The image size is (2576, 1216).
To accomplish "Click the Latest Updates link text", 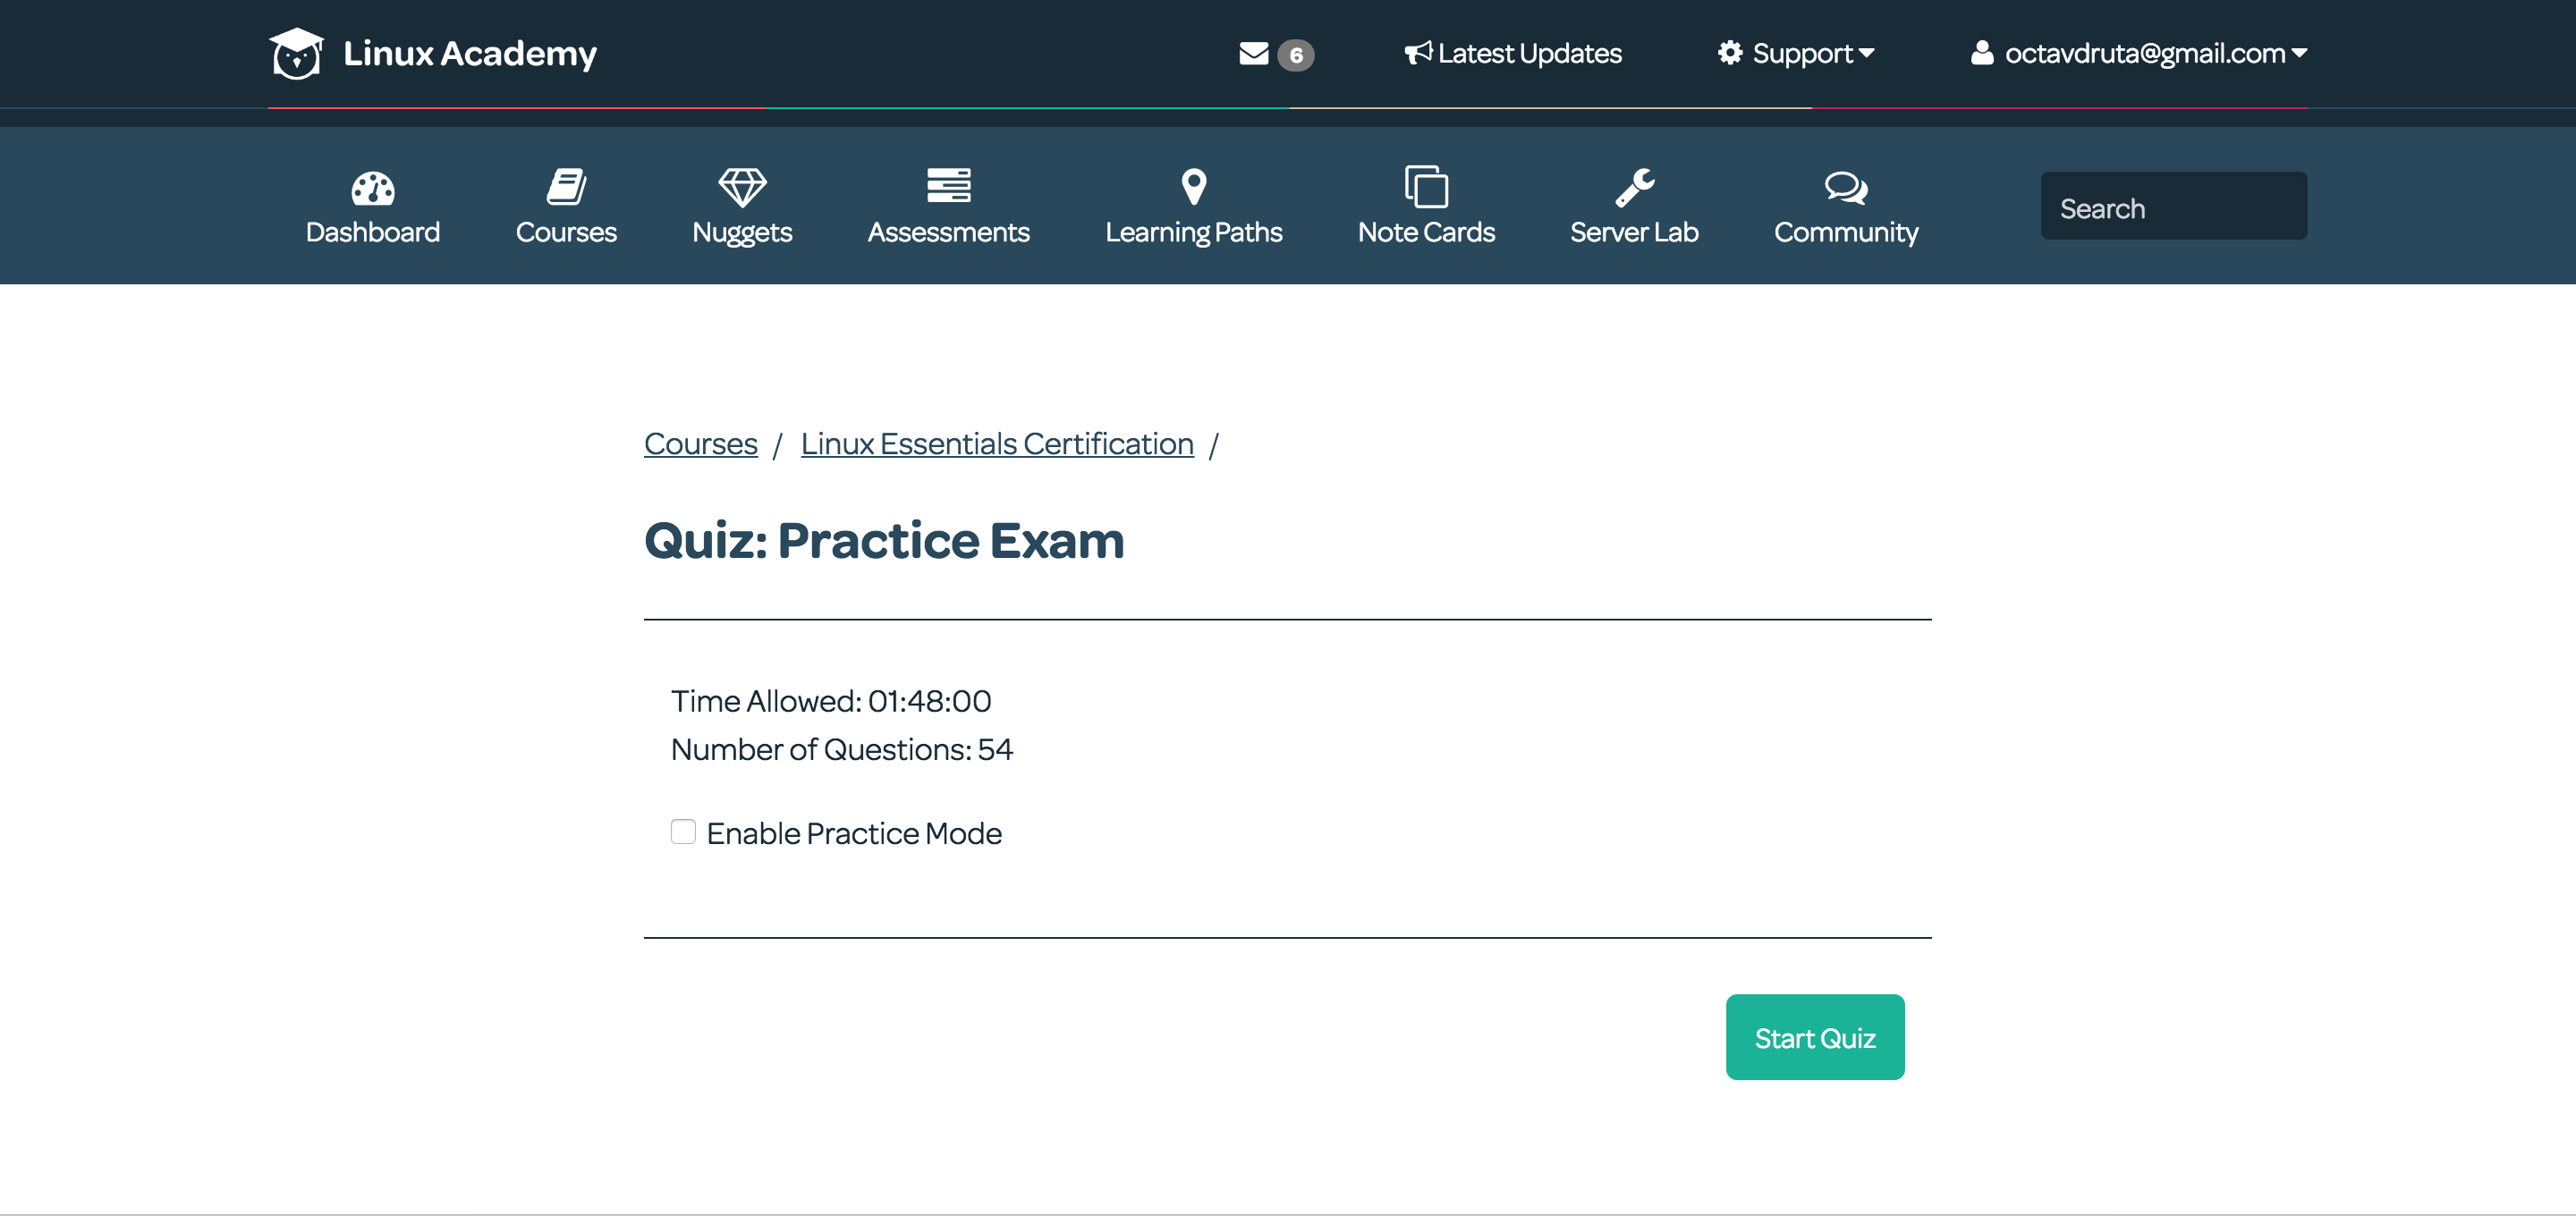I will [x=1530, y=53].
